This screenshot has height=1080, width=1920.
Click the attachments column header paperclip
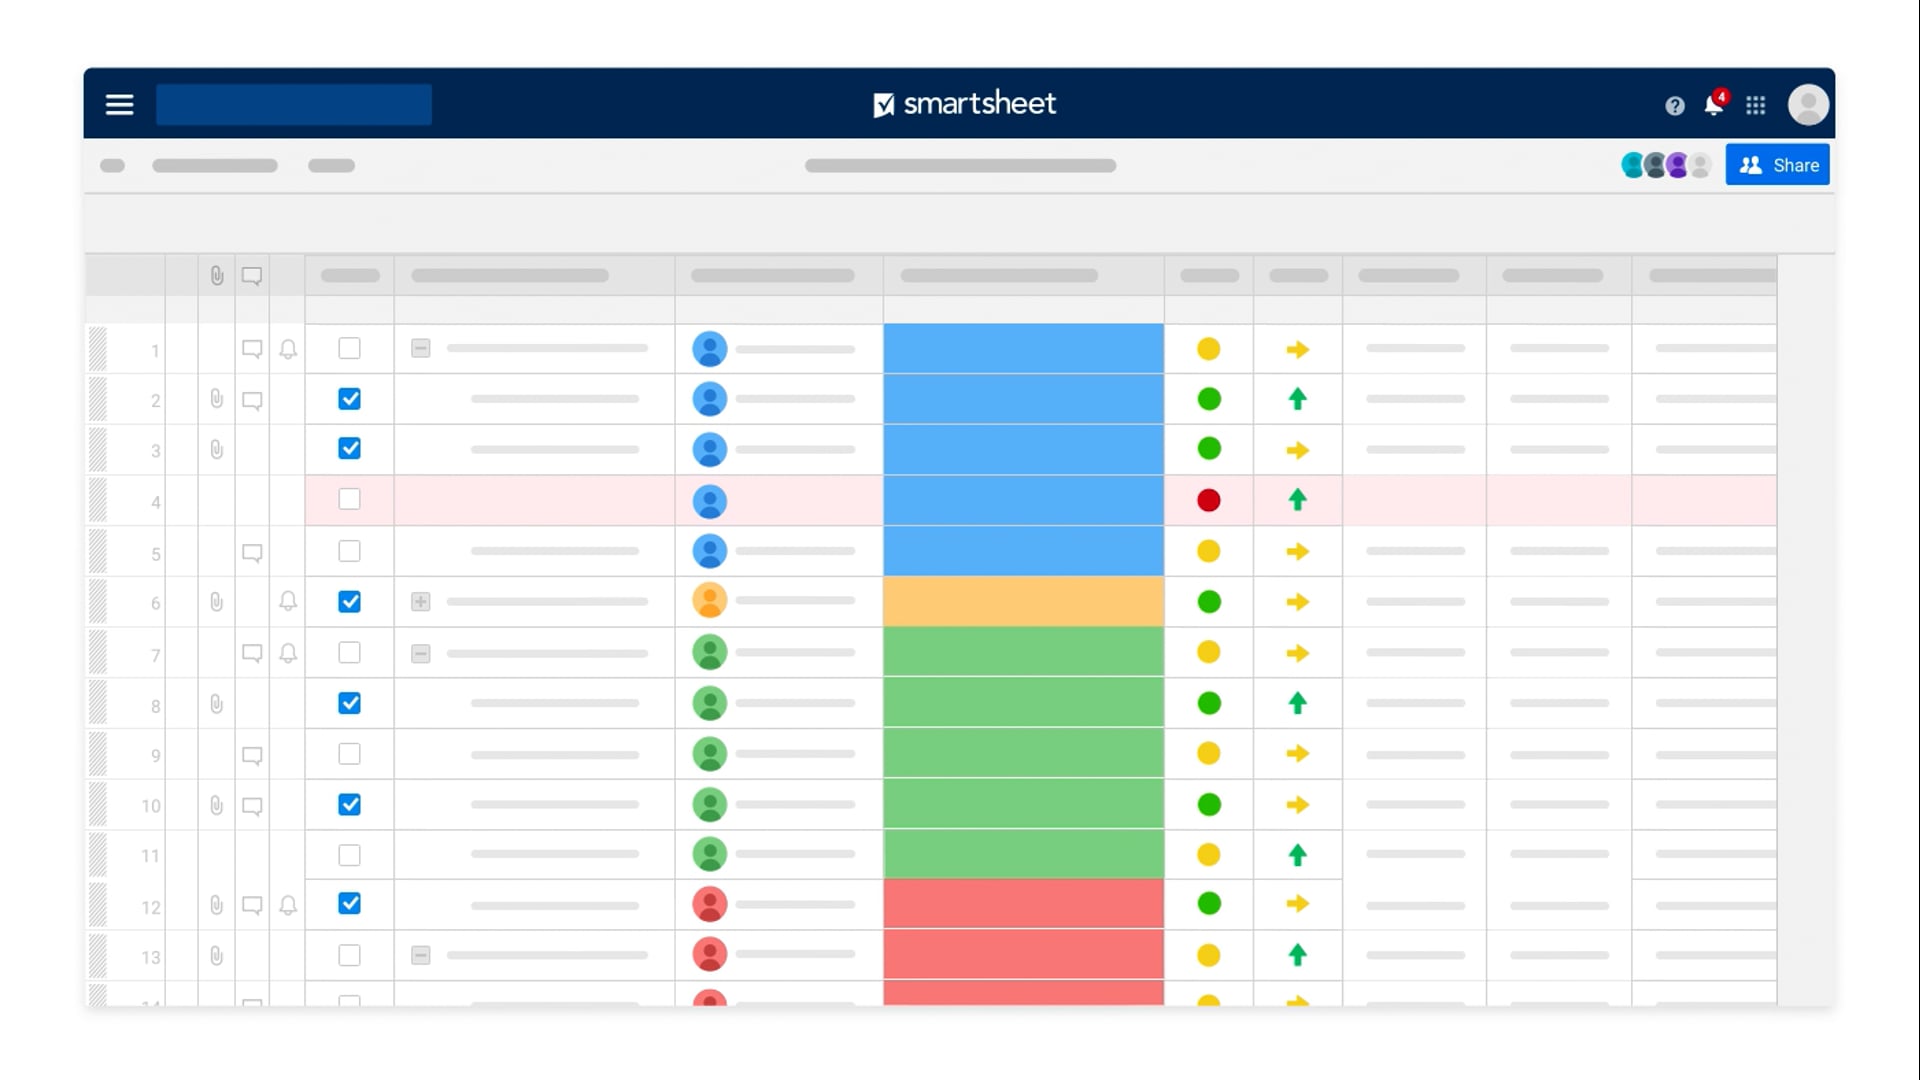pyautogui.click(x=216, y=275)
